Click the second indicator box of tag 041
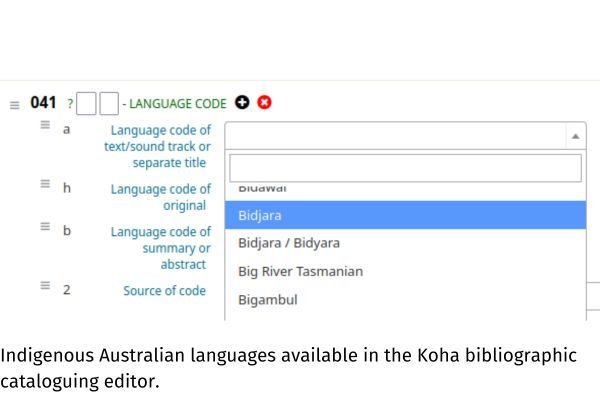Screen dimensions: 600x400 point(109,103)
